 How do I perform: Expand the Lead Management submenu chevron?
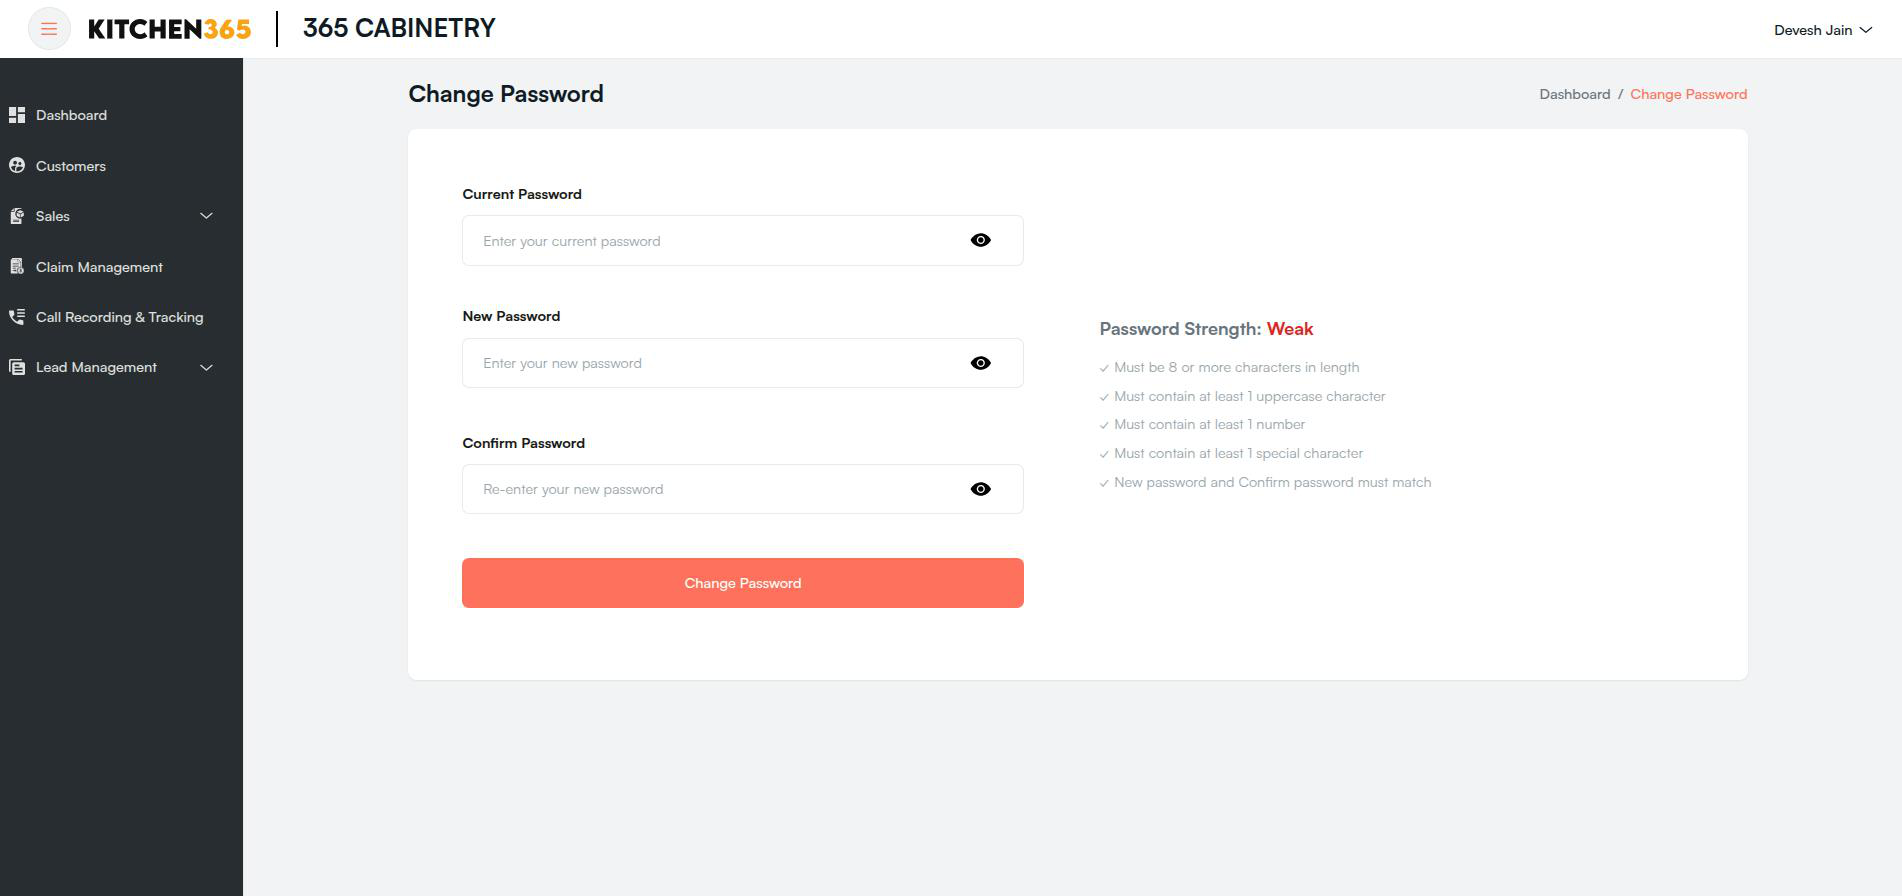click(206, 367)
